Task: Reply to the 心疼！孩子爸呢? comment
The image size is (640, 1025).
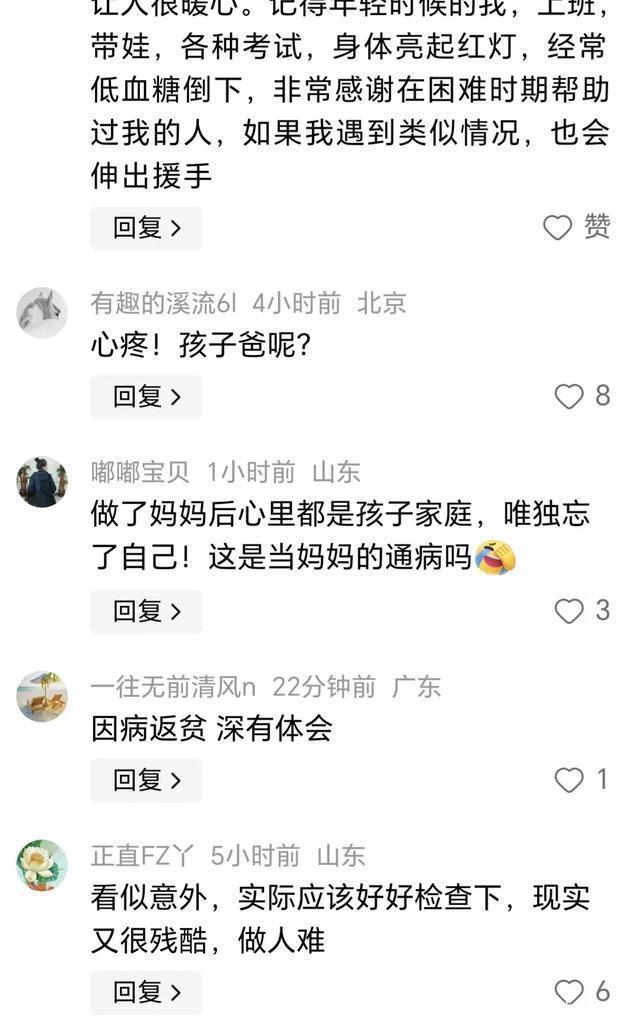Action: coord(146,397)
